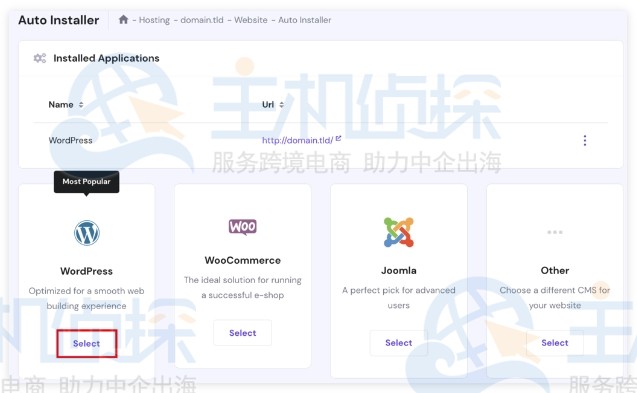The width and height of the screenshot is (637, 393).
Task: Open the http://domain.tld/ link
Action: pos(297,140)
